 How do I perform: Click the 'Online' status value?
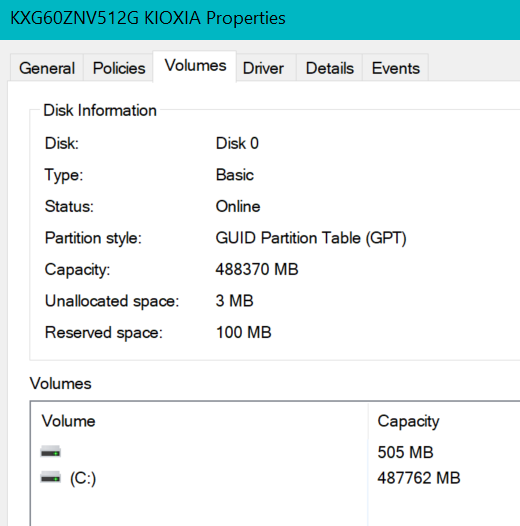pos(238,206)
